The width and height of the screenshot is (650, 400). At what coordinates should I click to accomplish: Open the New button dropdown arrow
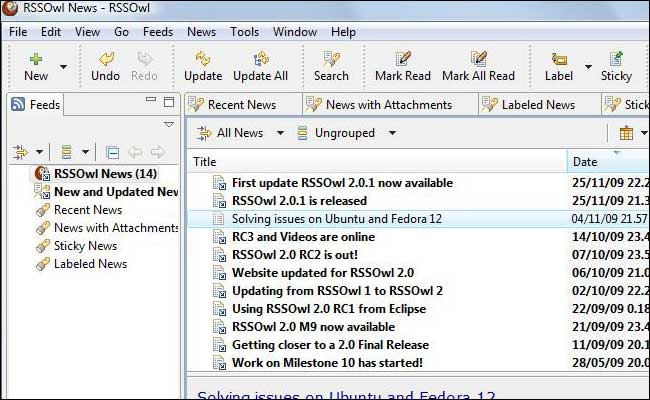pyautogui.click(x=64, y=68)
